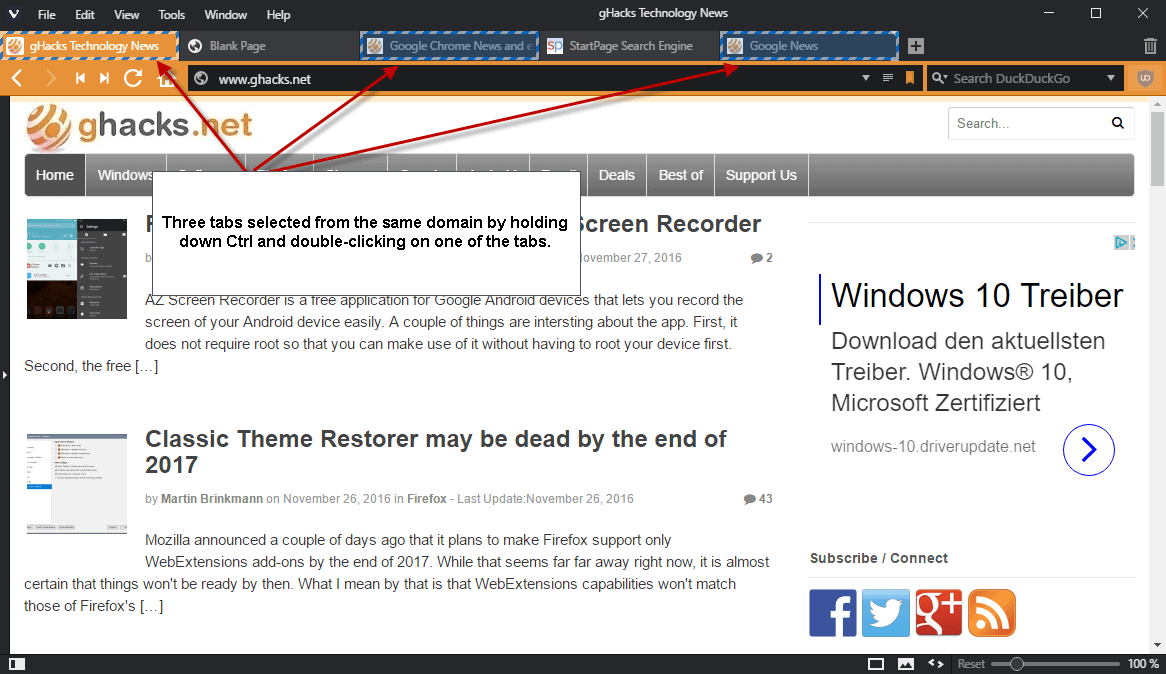Viewport: 1166px width, 674px height.
Task: Switch to the Google Chrome News tab
Action: (x=450, y=46)
